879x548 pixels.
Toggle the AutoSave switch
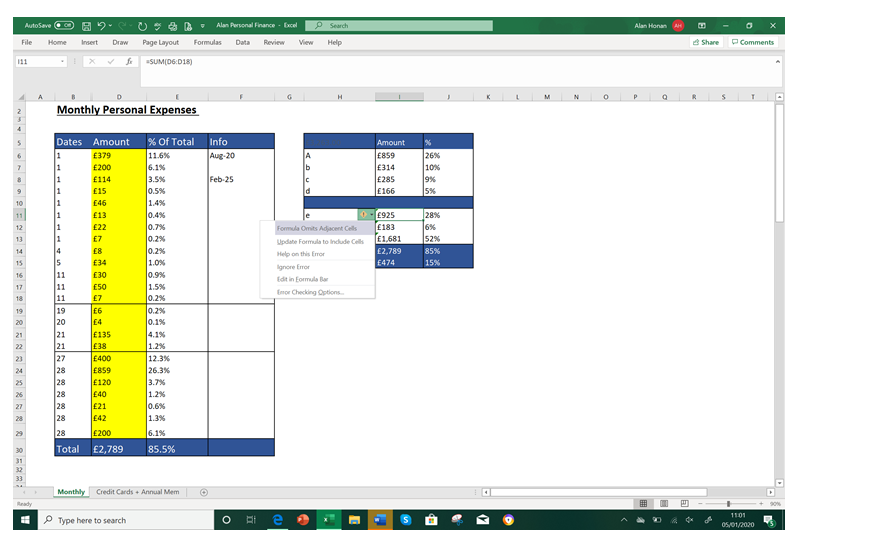click(64, 25)
